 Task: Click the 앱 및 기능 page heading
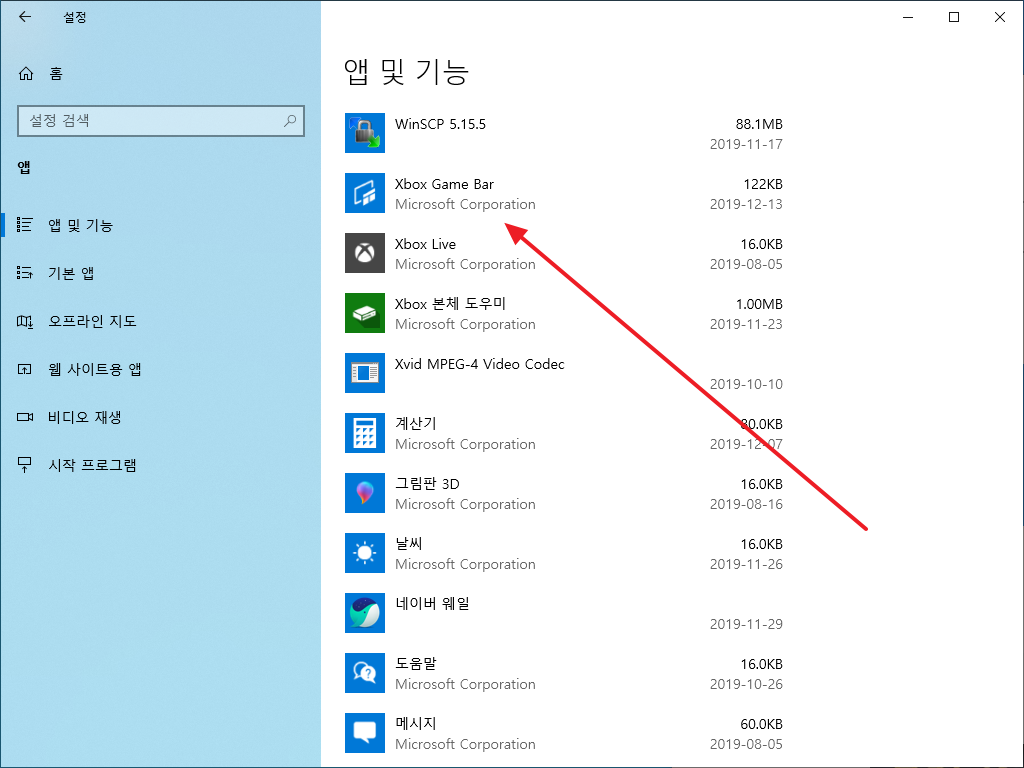[406, 71]
